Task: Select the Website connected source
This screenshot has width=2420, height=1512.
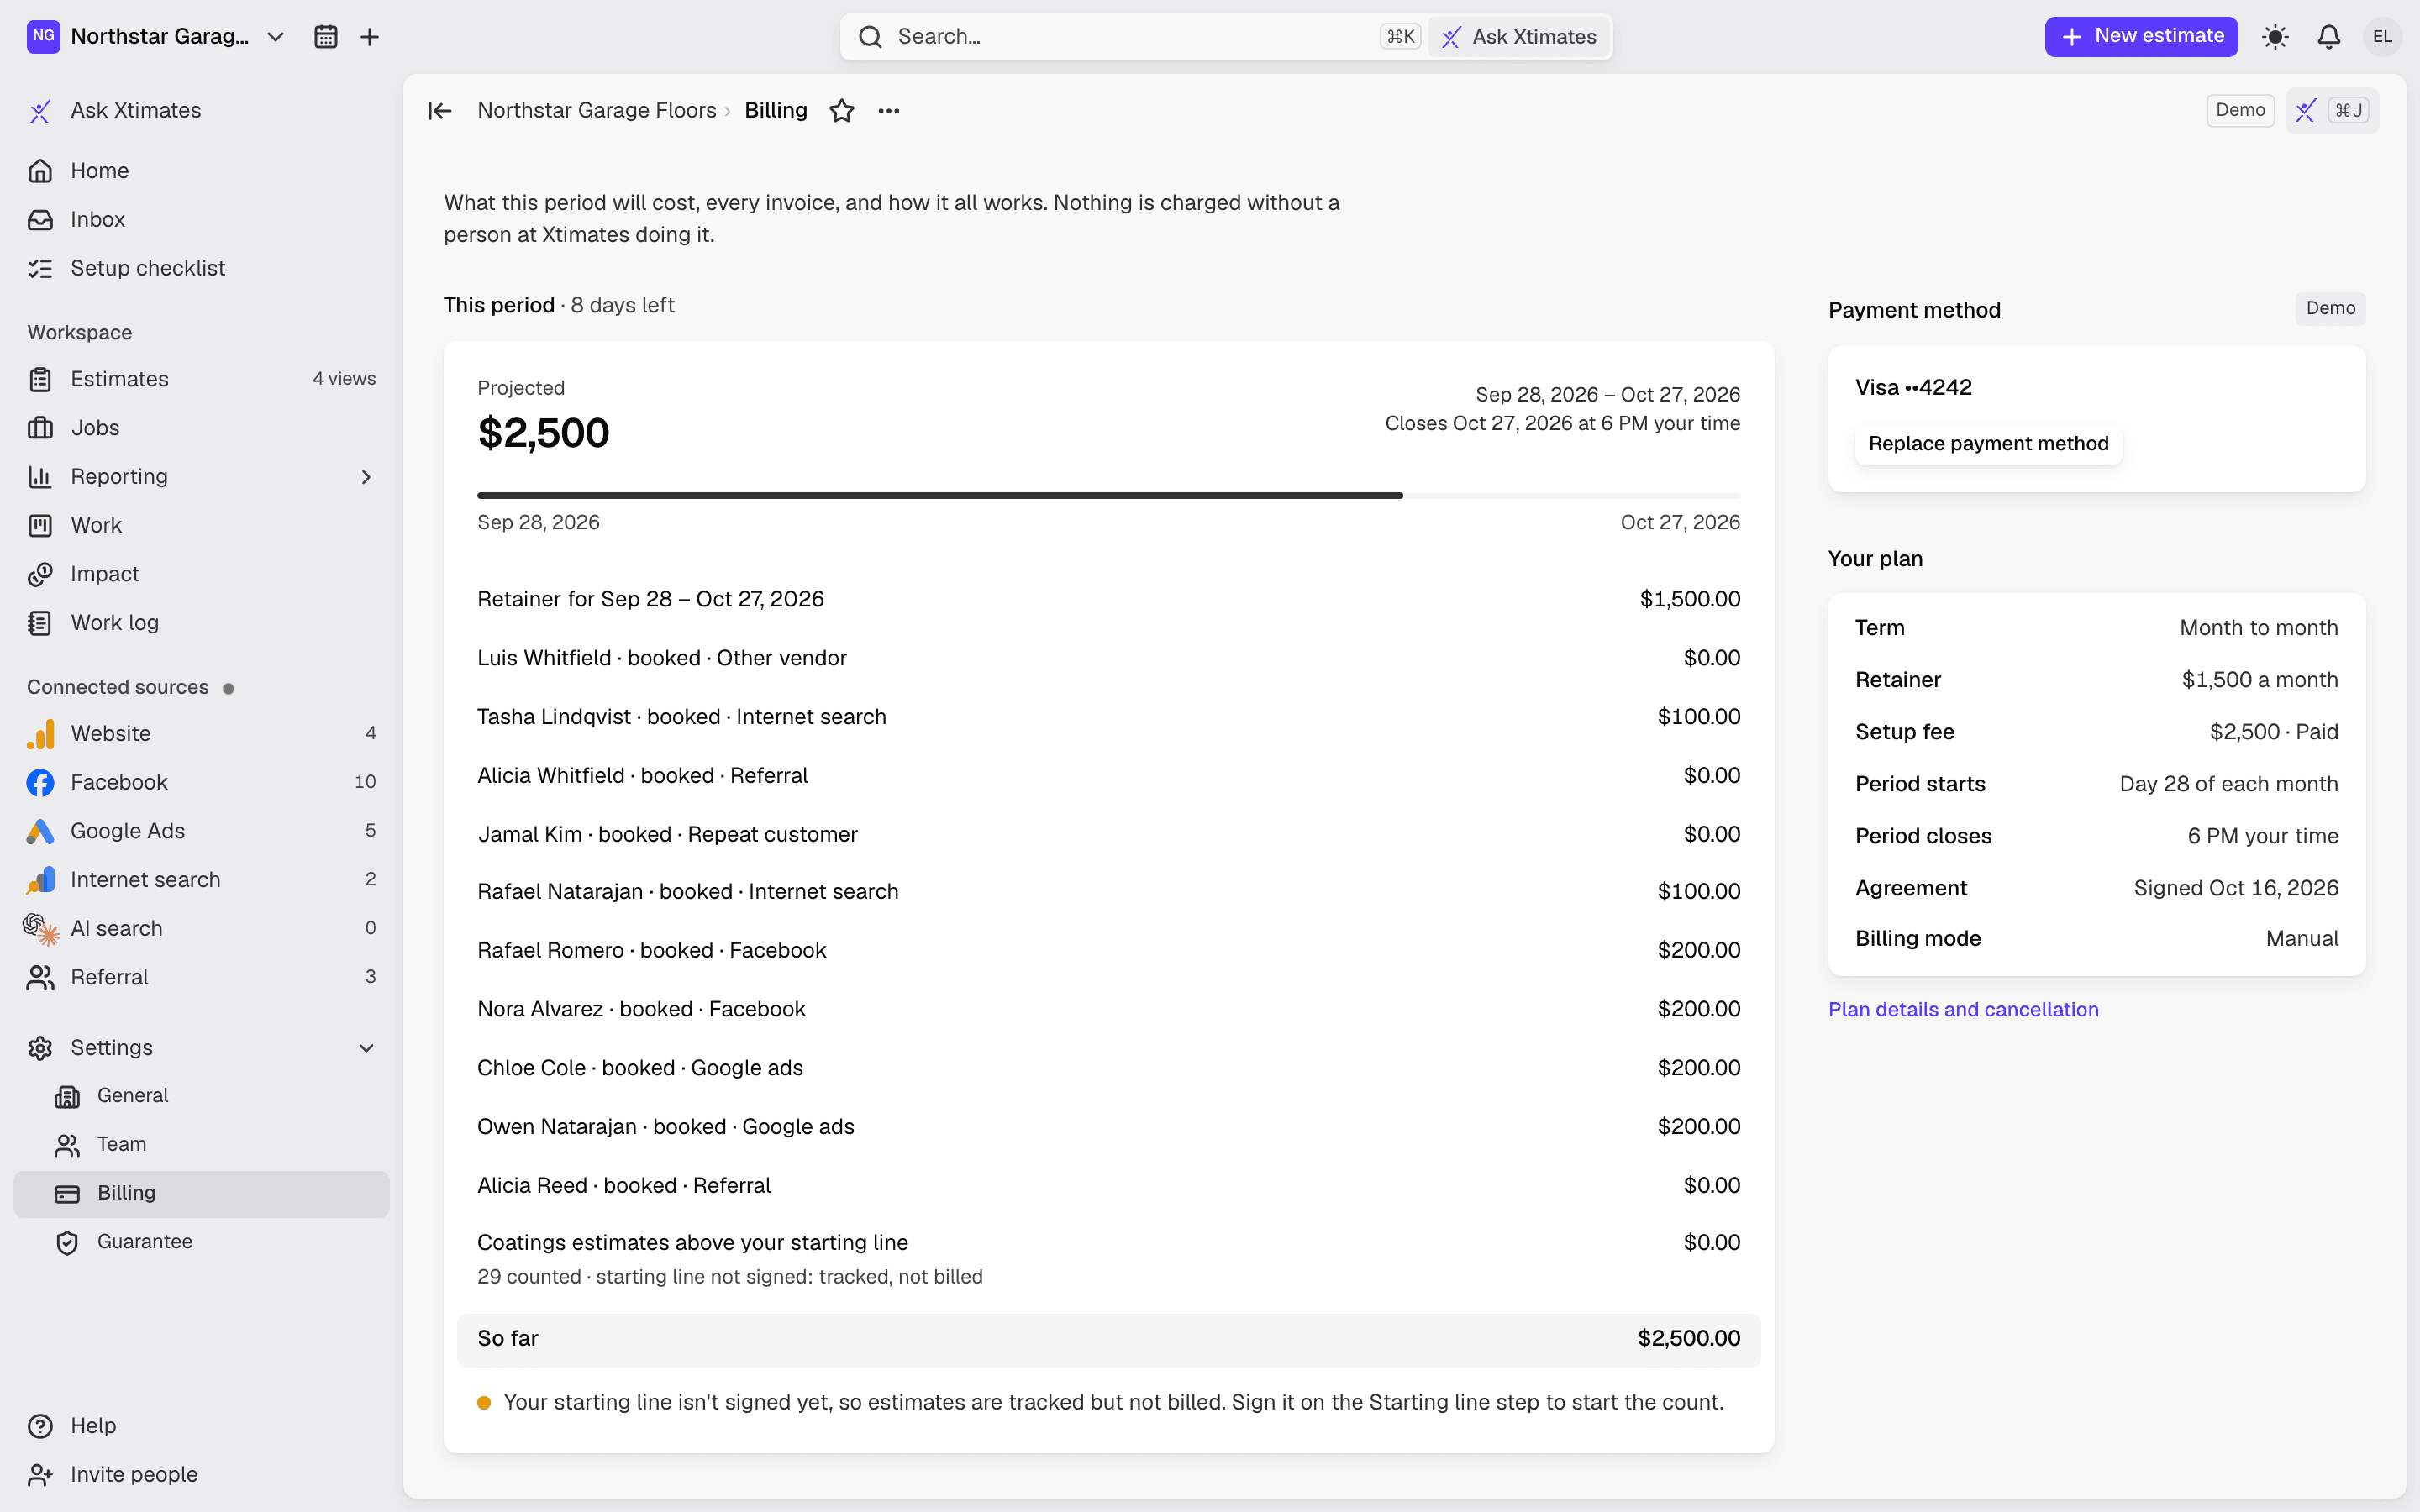Action: 201,733
